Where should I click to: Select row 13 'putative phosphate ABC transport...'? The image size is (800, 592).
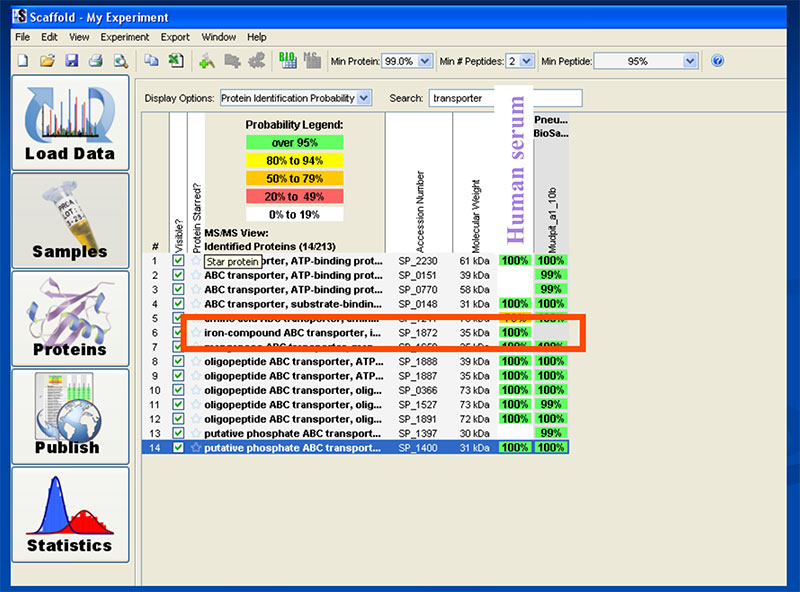tap(355, 433)
